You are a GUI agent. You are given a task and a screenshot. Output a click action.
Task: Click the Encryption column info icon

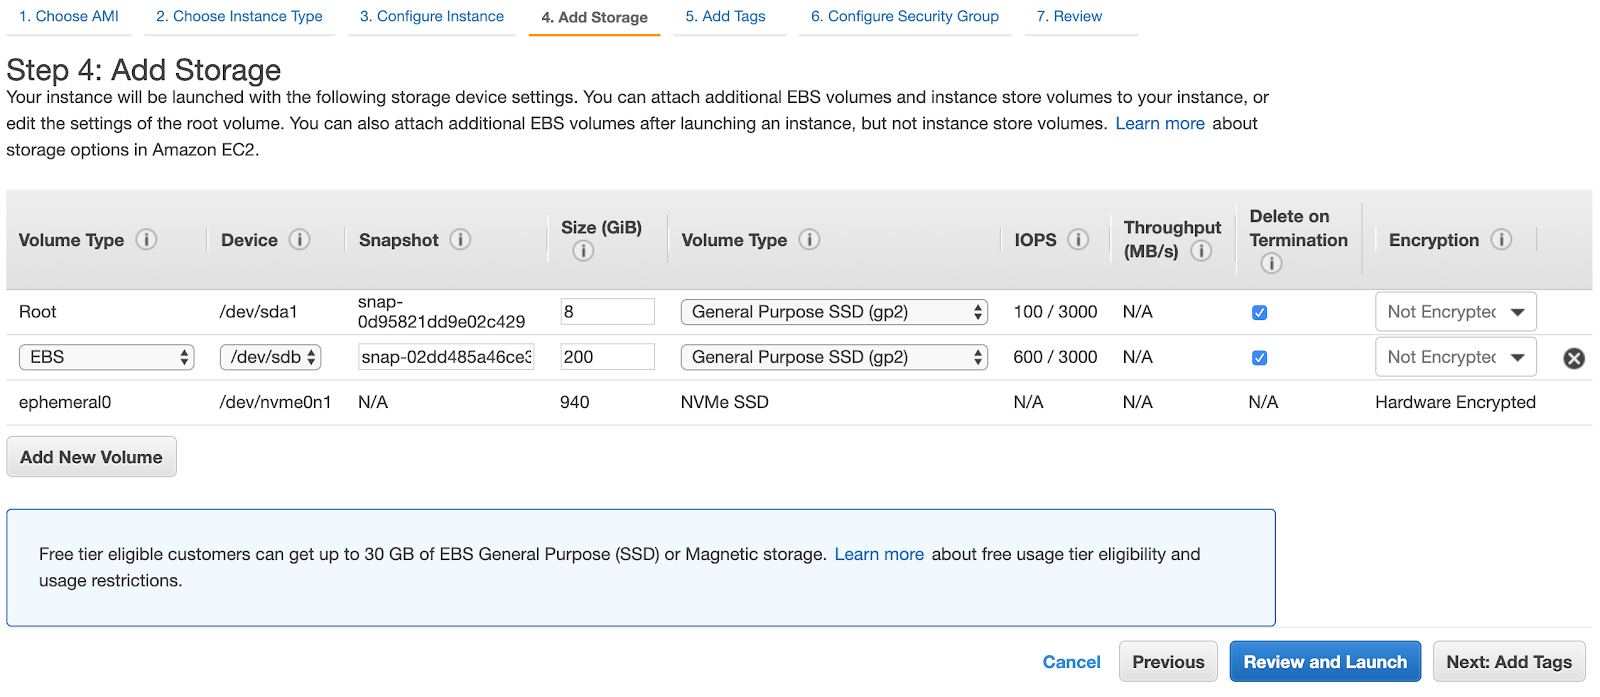[1501, 240]
